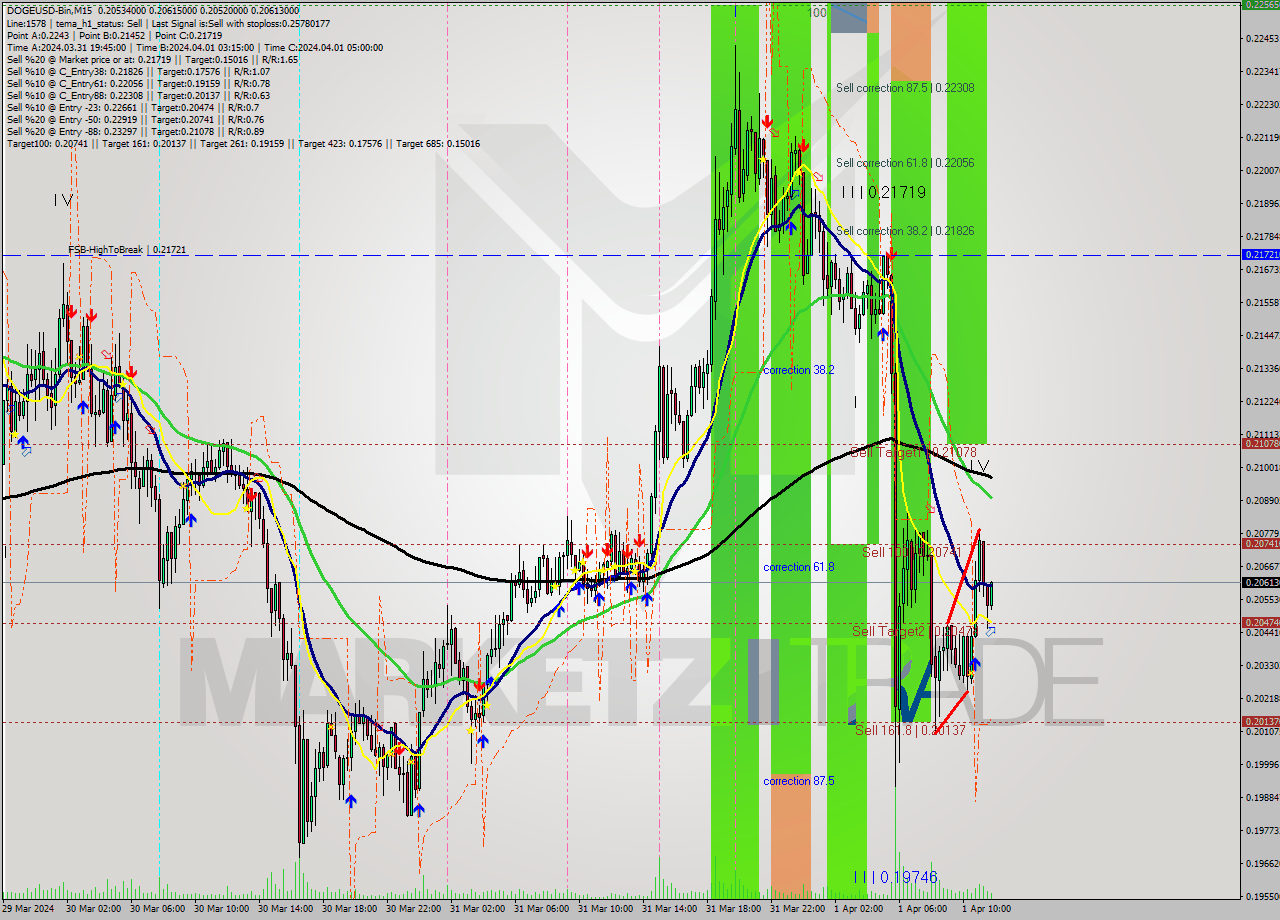Click the red 0.20741 price tag
Screen dimensions: 1280x920
click(1260, 543)
